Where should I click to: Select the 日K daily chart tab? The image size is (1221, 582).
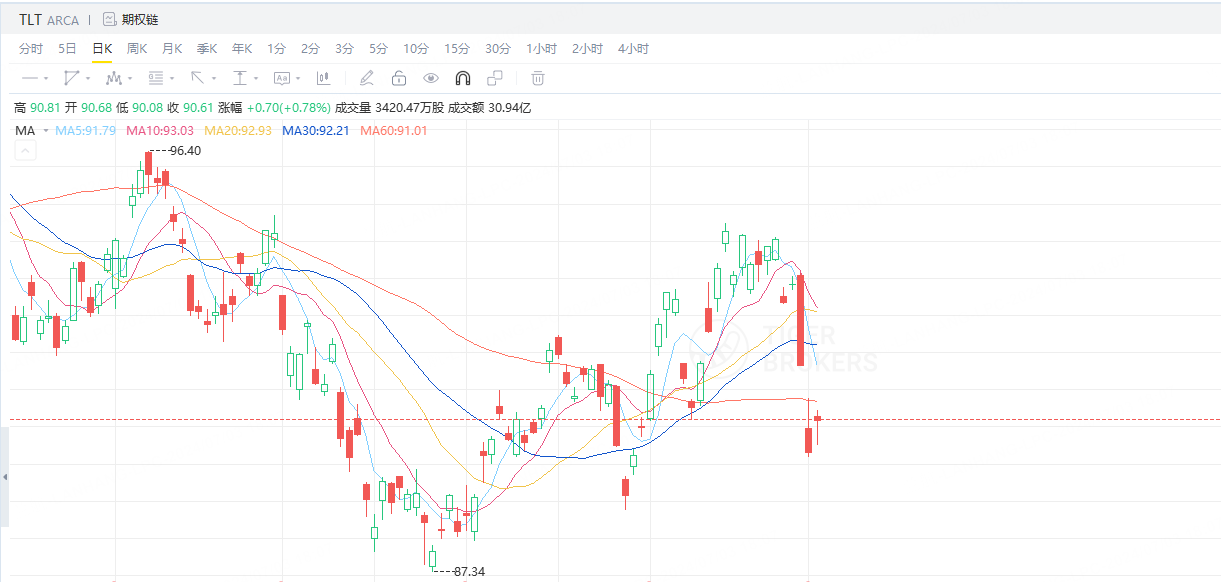[x=102, y=49]
